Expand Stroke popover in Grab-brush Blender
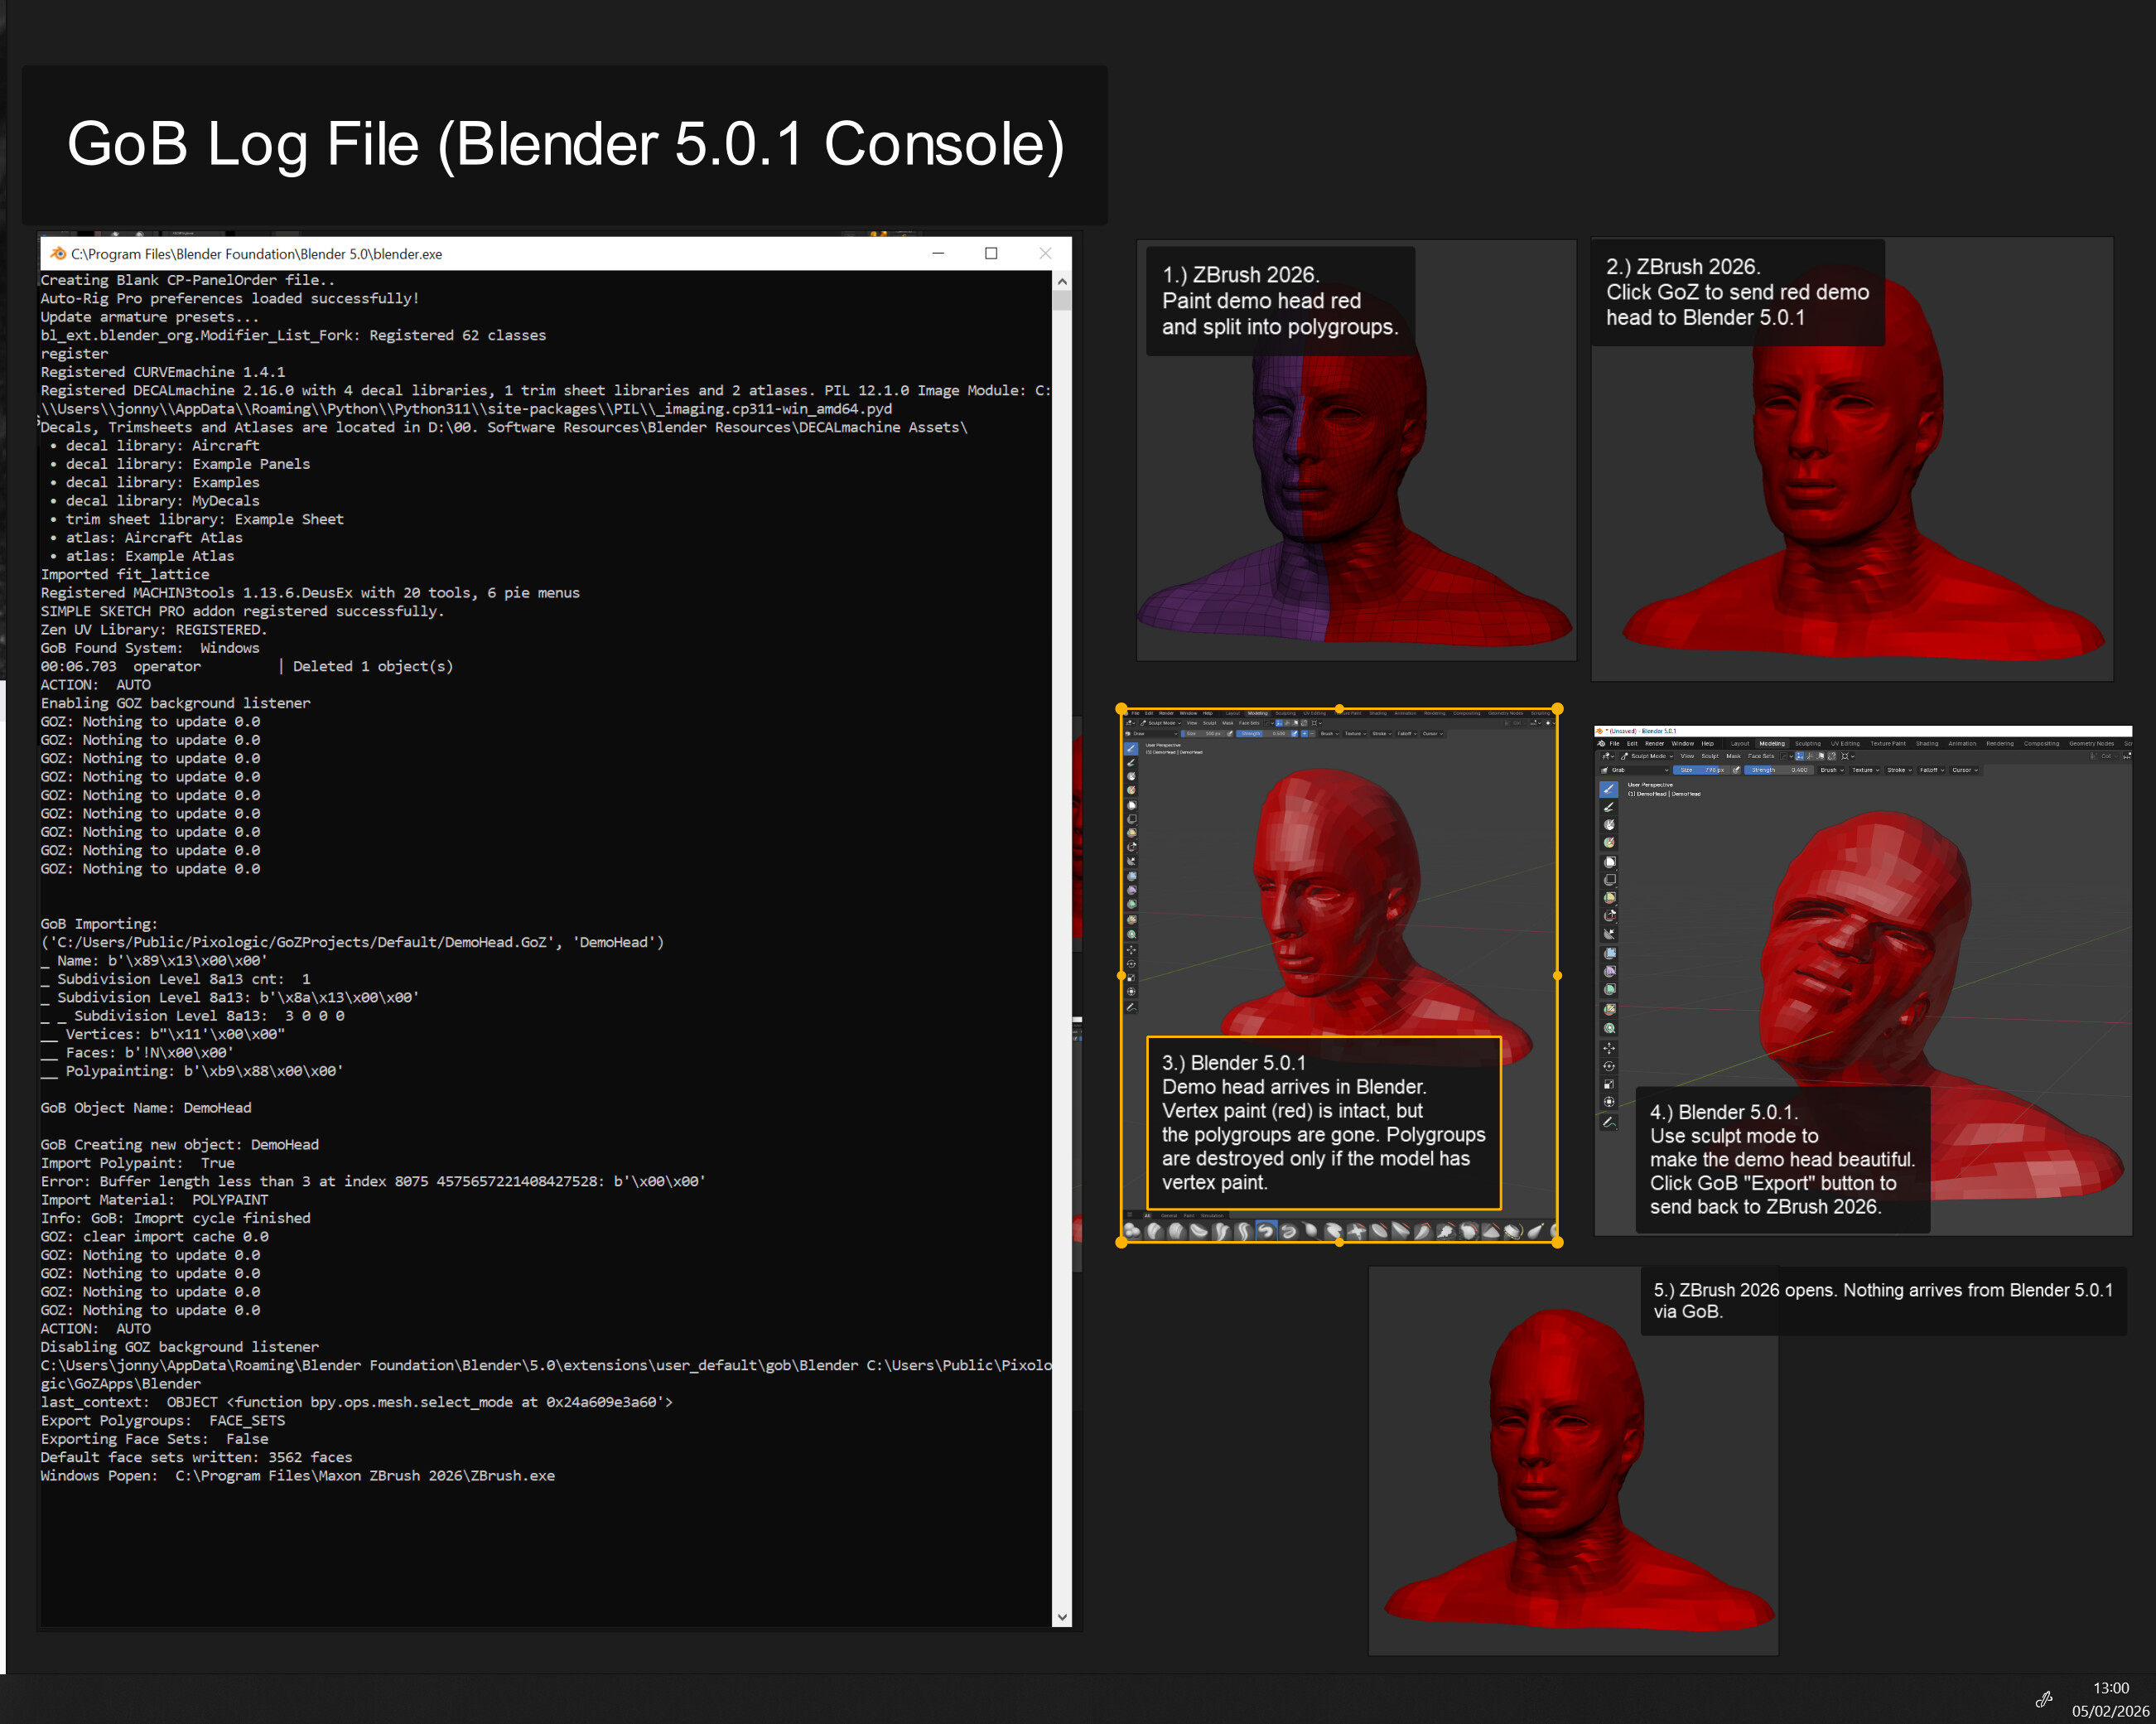The height and width of the screenshot is (1724, 2156). 1900,770
